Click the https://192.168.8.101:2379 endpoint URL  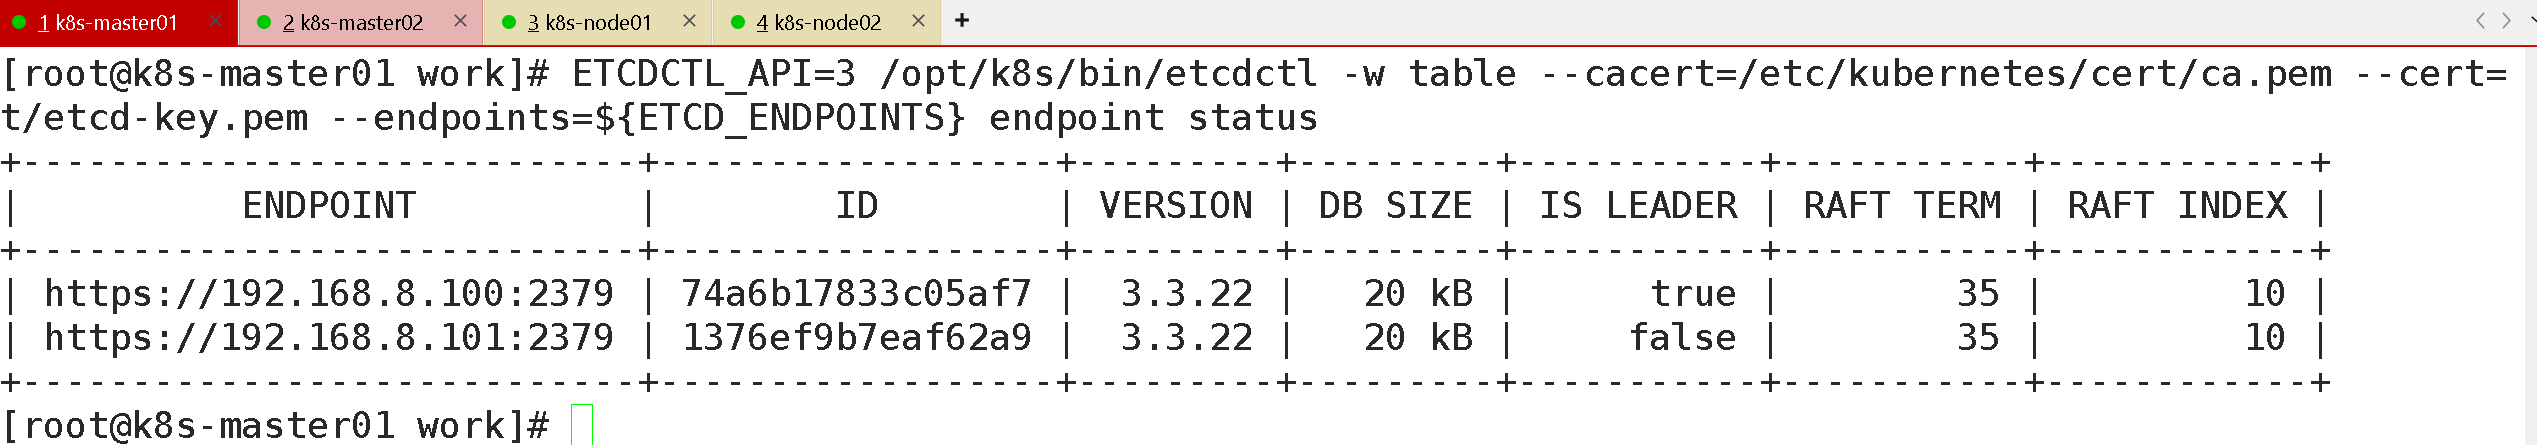click(x=329, y=338)
